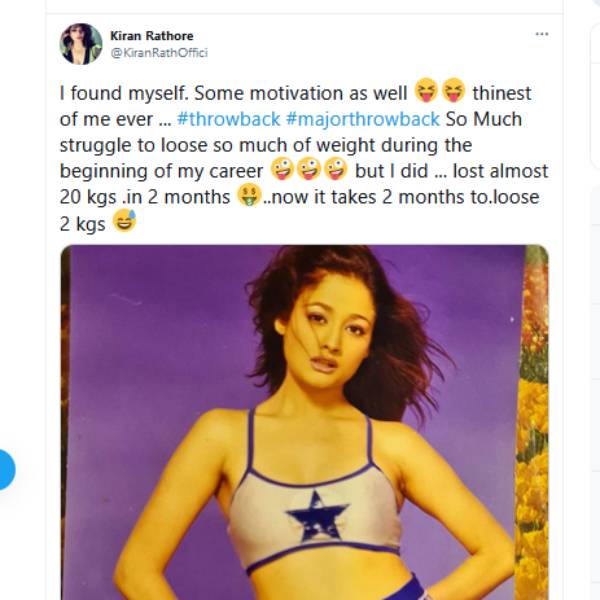This screenshot has width=600, height=600.
Task: Open the @KiranRathOffici handle link
Action: [159, 52]
